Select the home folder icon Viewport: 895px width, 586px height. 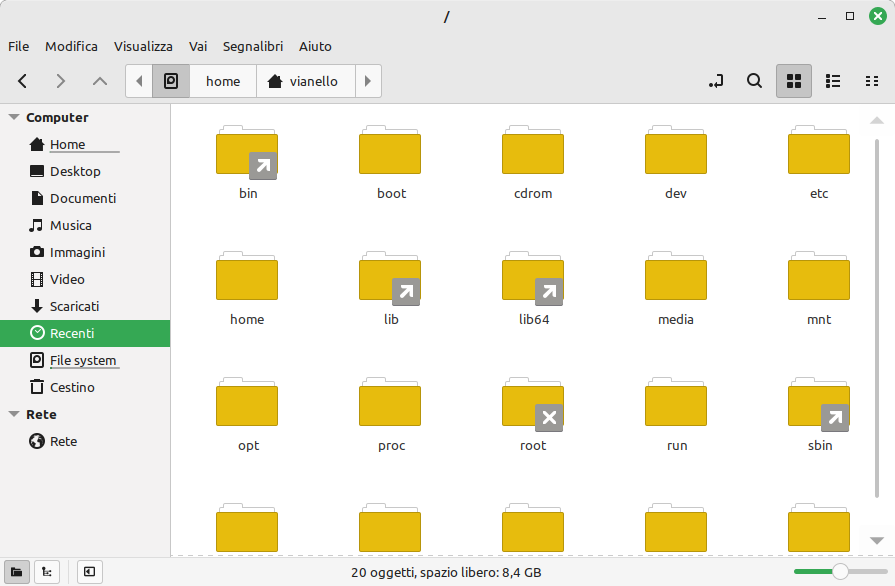(x=247, y=276)
